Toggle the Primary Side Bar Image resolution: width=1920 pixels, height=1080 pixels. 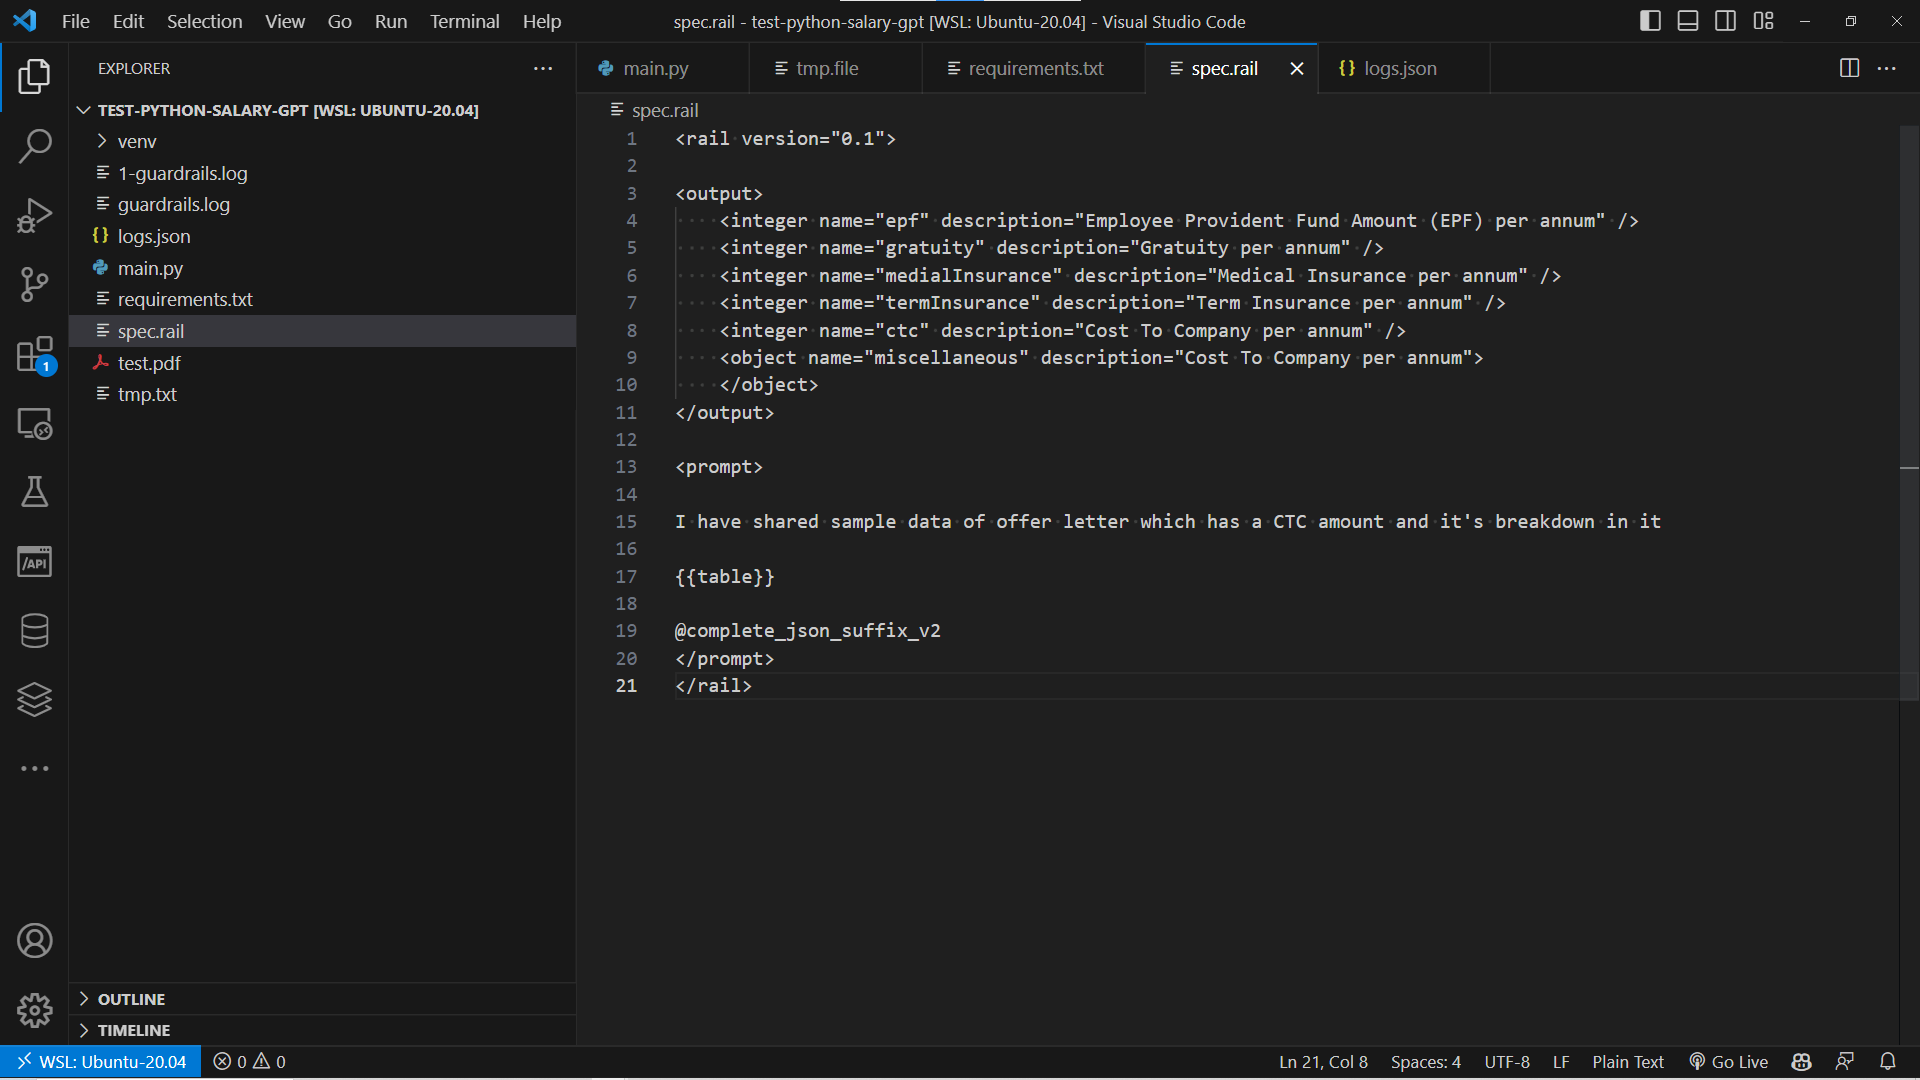point(1650,20)
